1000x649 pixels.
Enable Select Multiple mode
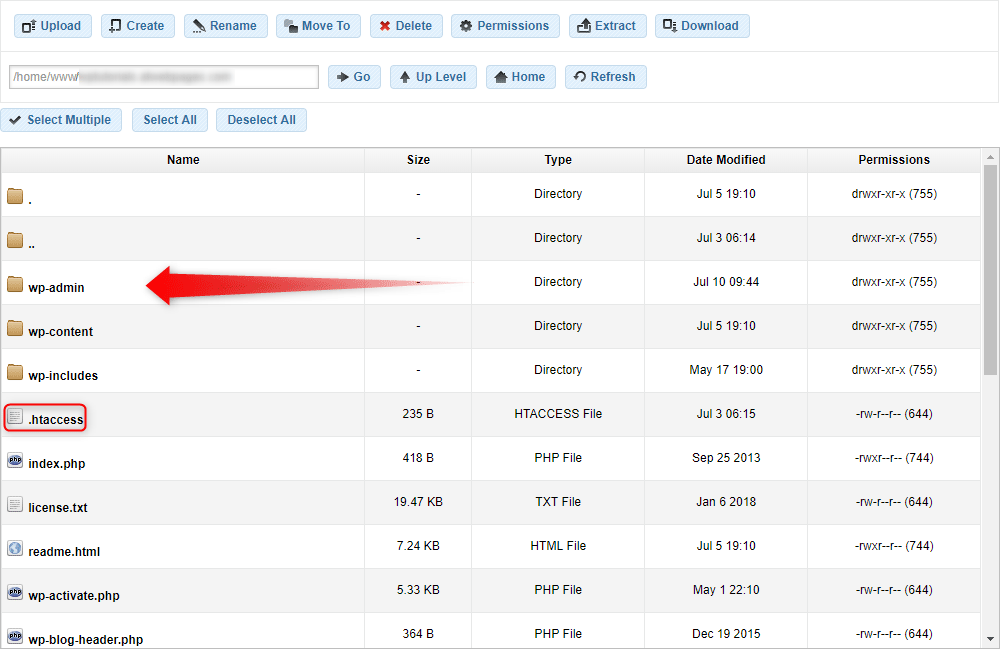(x=61, y=120)
